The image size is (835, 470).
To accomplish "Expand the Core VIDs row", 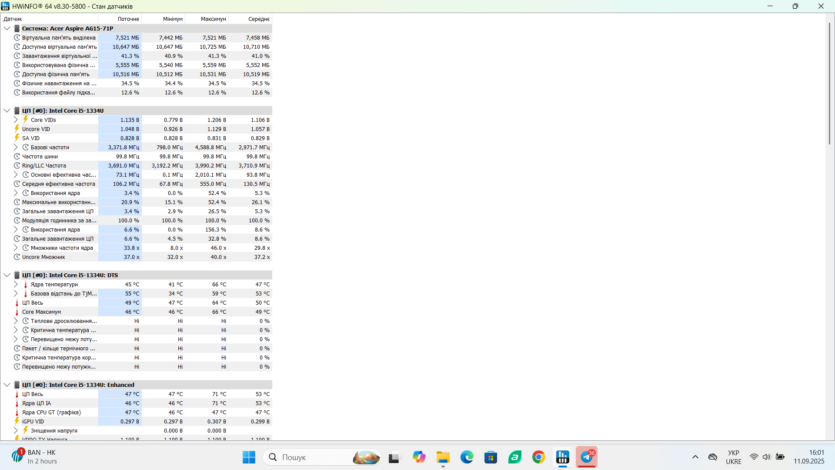I will (x=15, y=120).
